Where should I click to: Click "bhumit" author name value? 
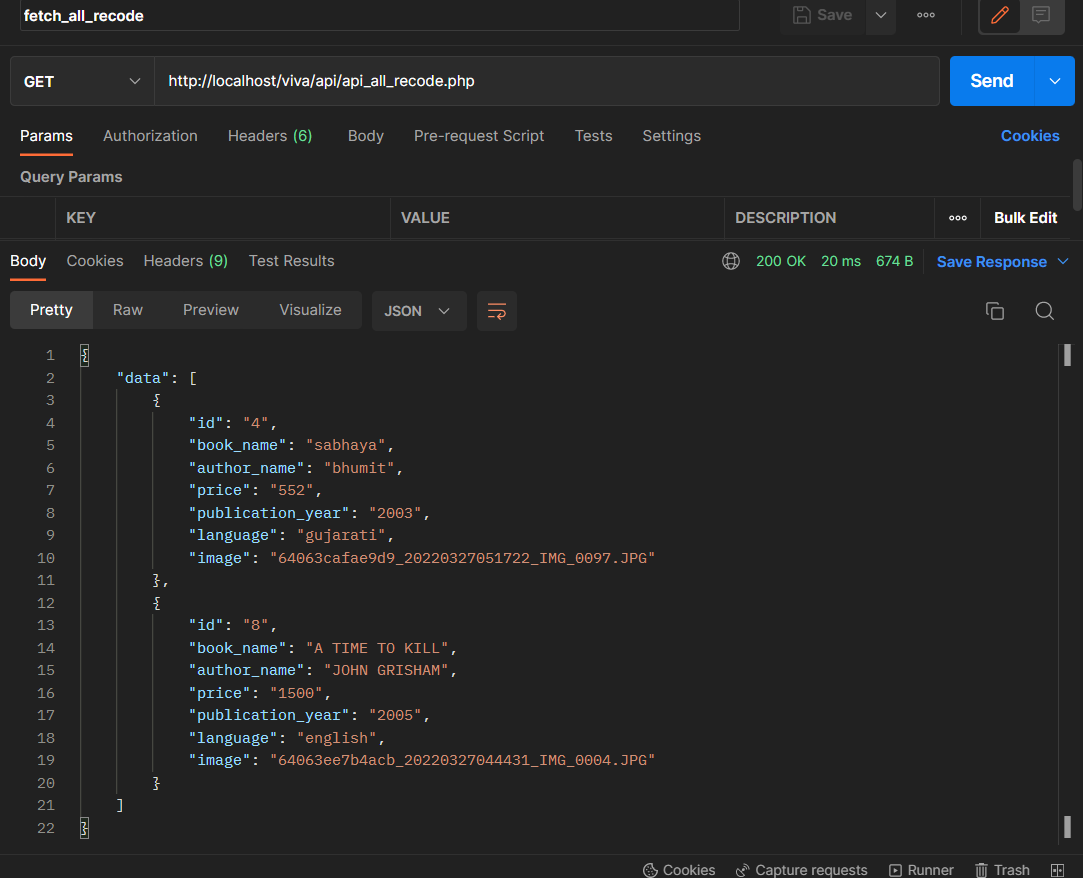pos(358,468)
